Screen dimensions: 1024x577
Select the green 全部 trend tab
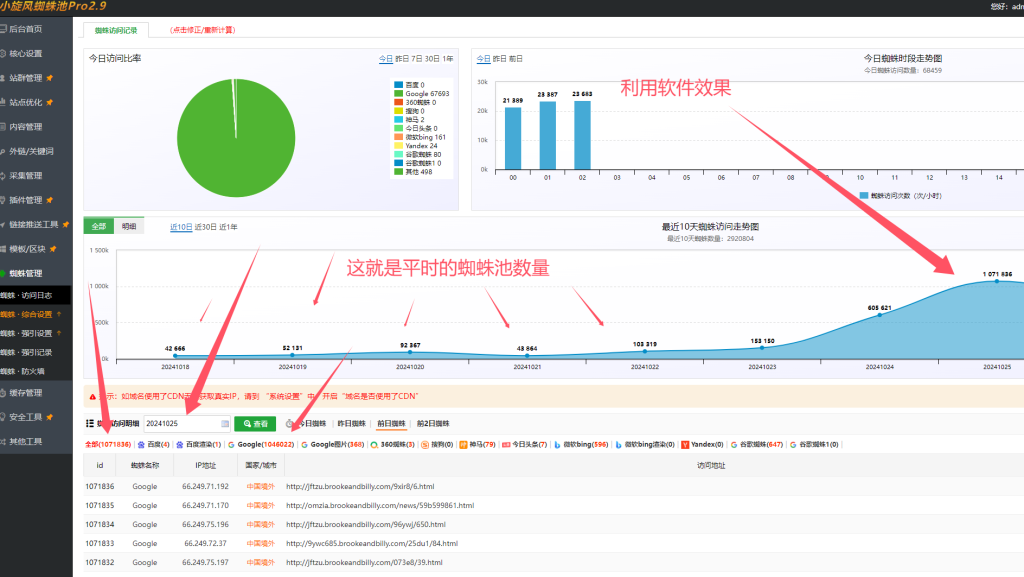pyautogui.click(x=99, y=226)
